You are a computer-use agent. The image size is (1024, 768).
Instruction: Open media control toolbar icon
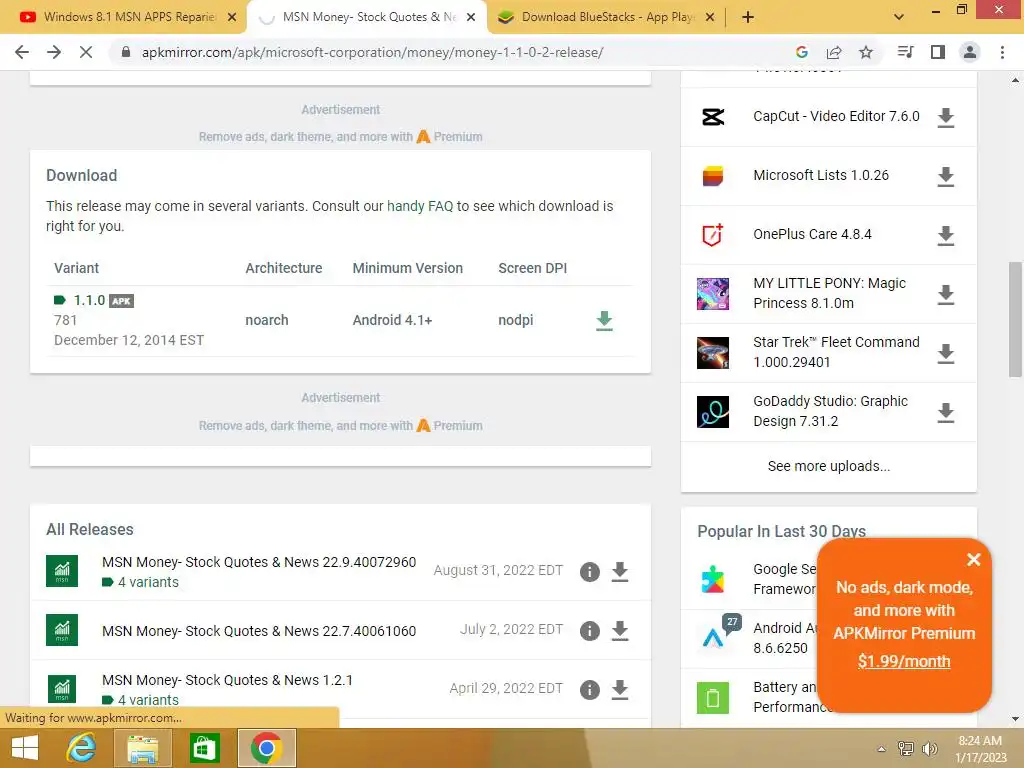tap(905, 52)
